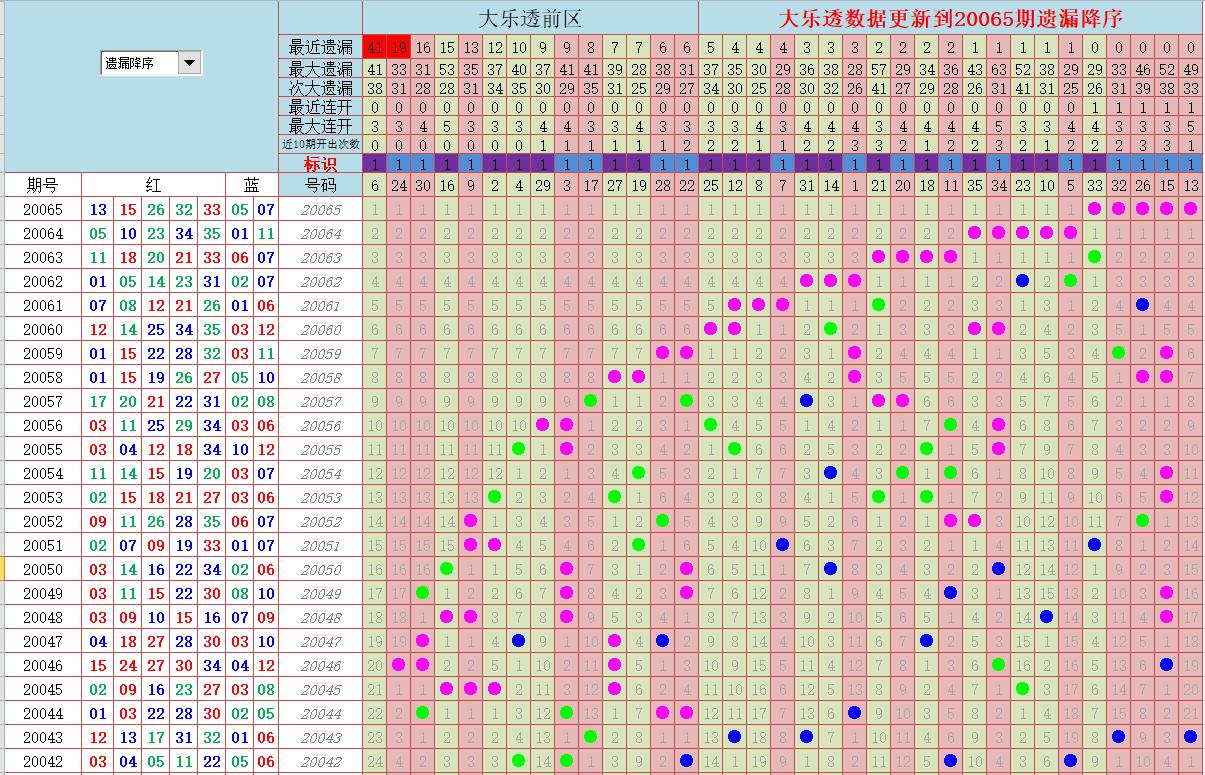Click green dot under 21 in row 20061

click(878, 305)
